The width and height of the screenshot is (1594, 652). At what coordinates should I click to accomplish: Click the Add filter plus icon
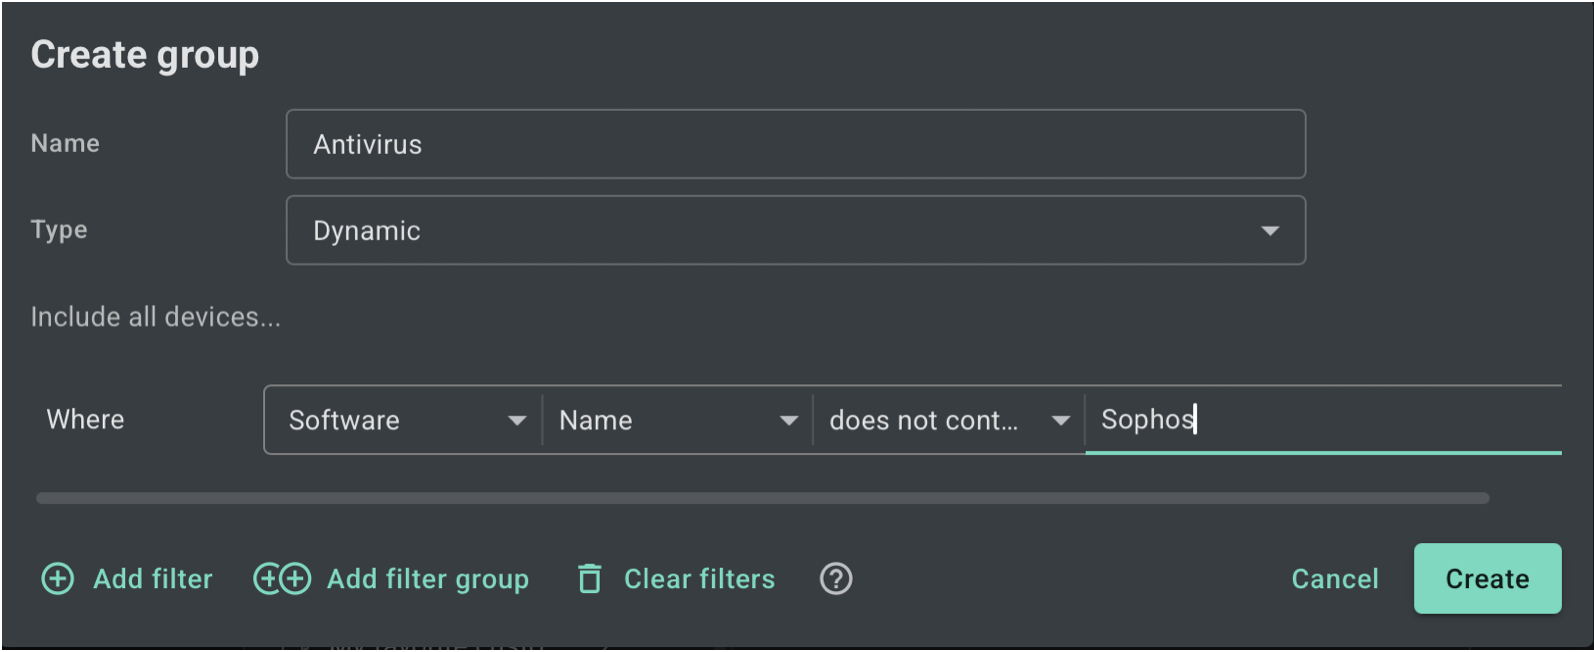pos(58,579)
